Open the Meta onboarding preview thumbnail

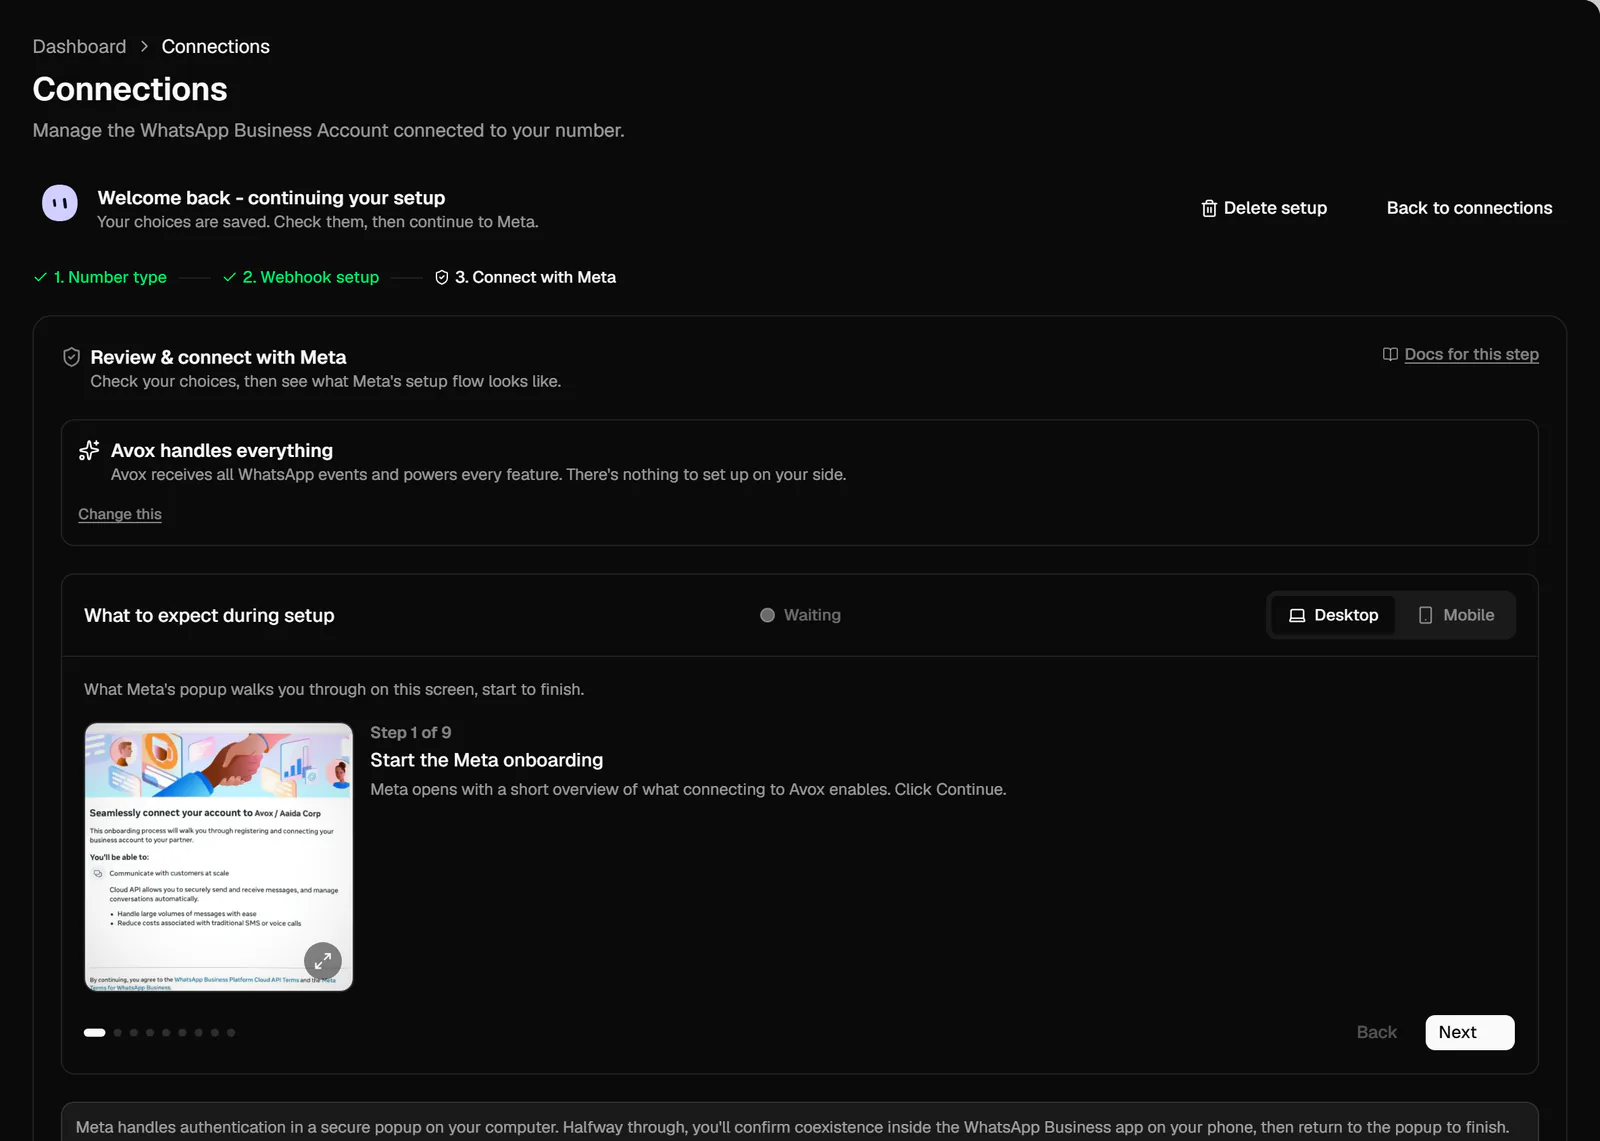(219, 857)
